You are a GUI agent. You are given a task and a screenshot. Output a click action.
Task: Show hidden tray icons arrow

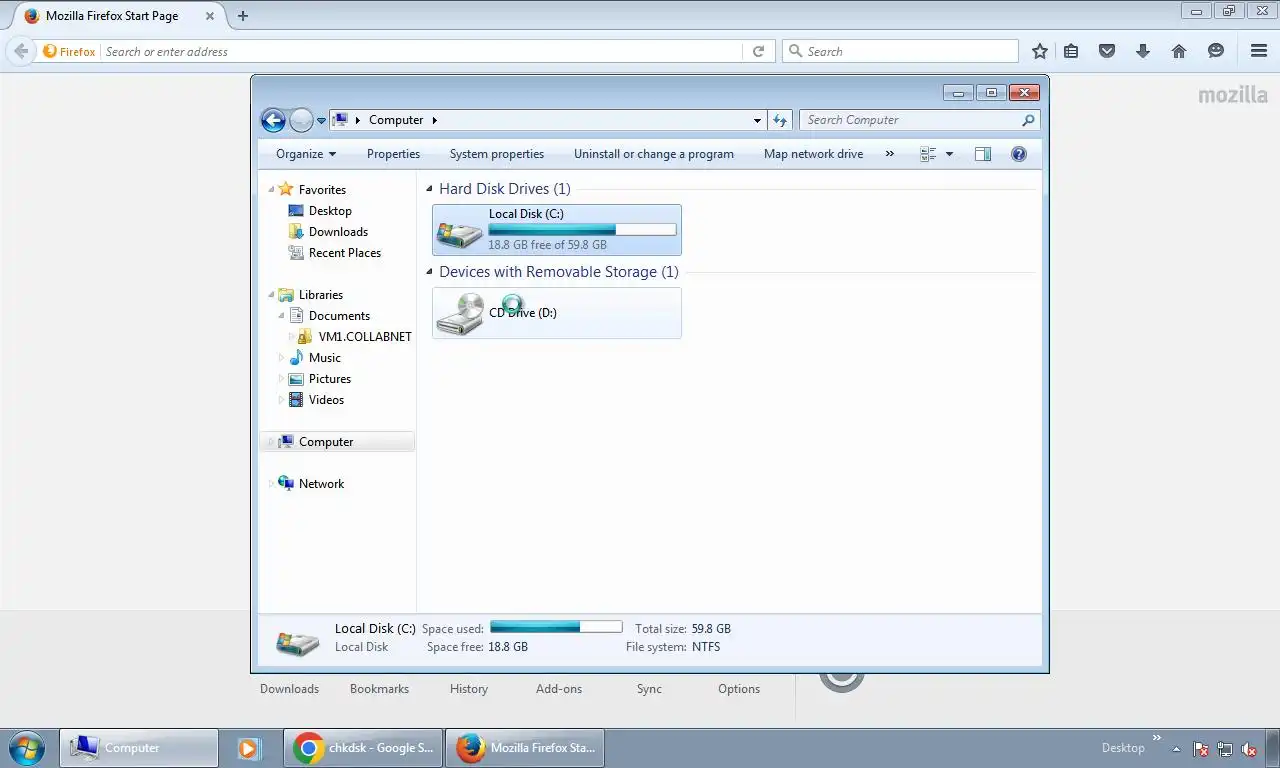(1175, 749)
